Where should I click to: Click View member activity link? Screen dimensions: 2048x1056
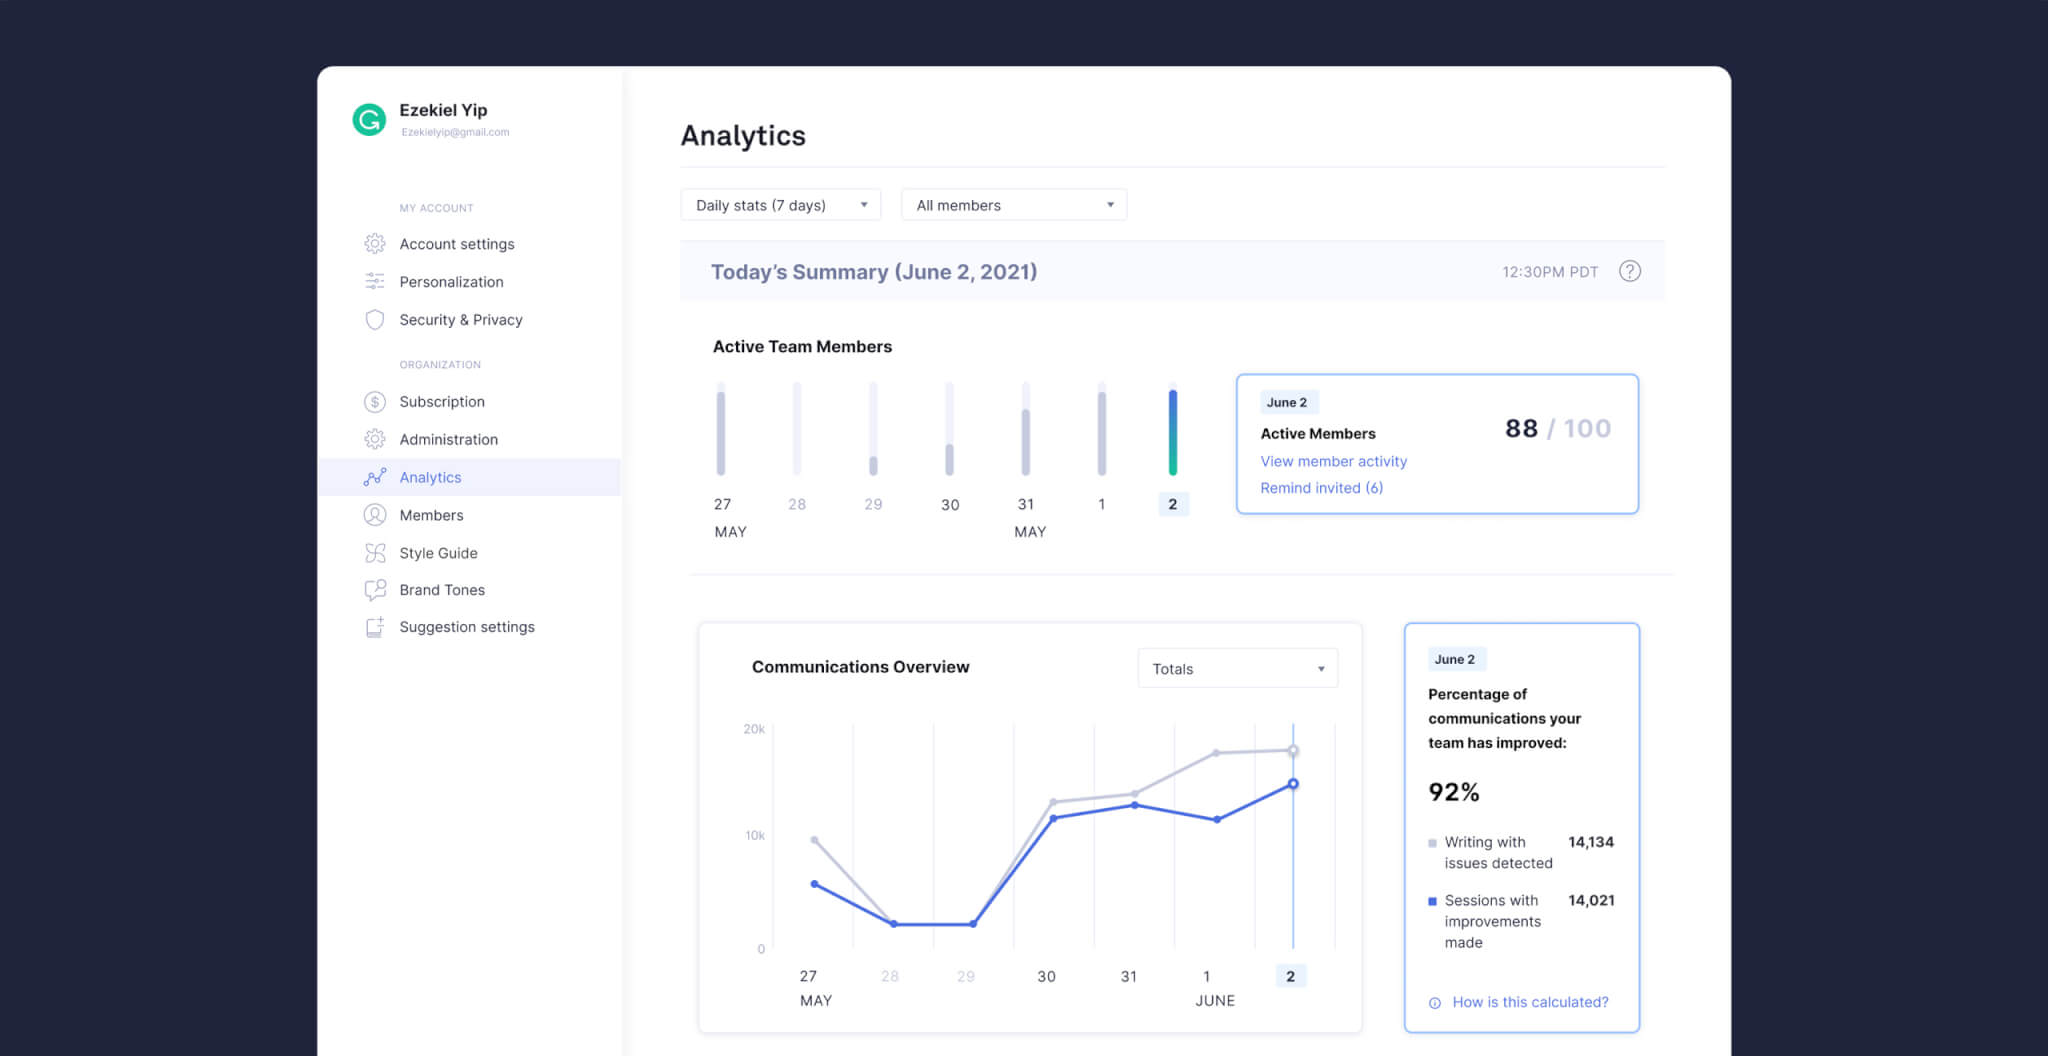(1333, 461)
